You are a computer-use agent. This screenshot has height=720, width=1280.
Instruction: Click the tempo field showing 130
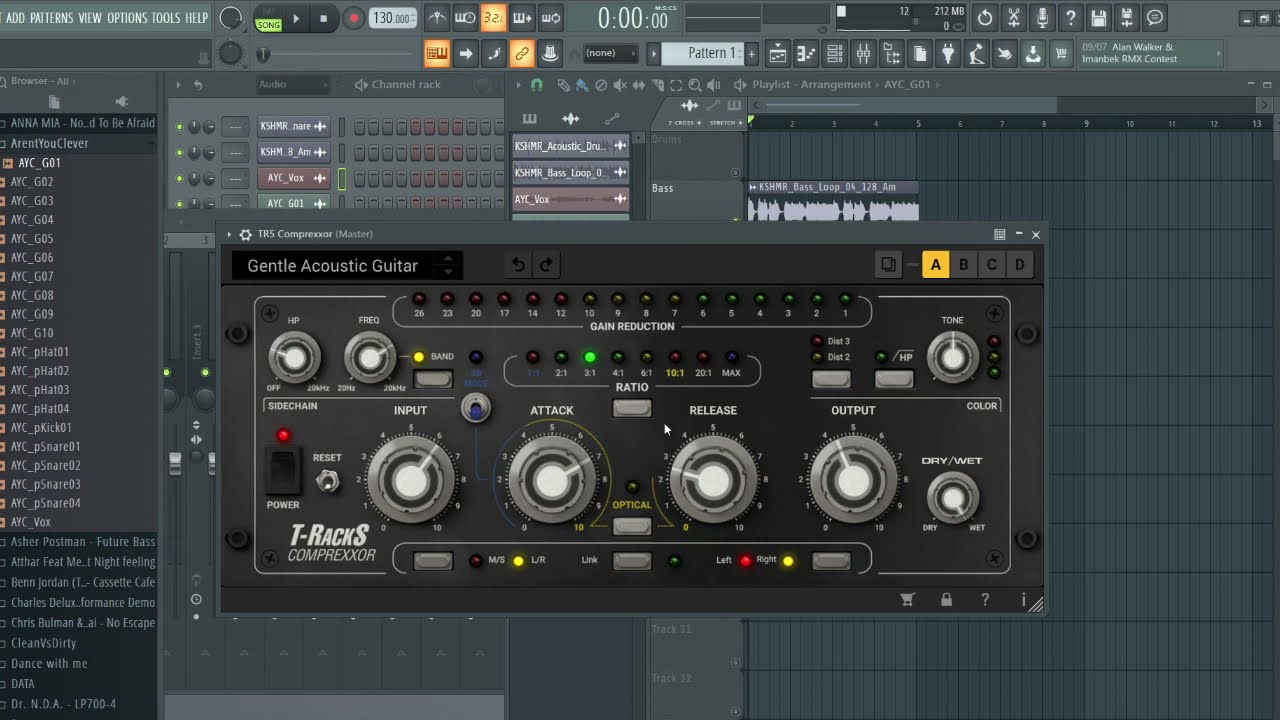(393, 18)
